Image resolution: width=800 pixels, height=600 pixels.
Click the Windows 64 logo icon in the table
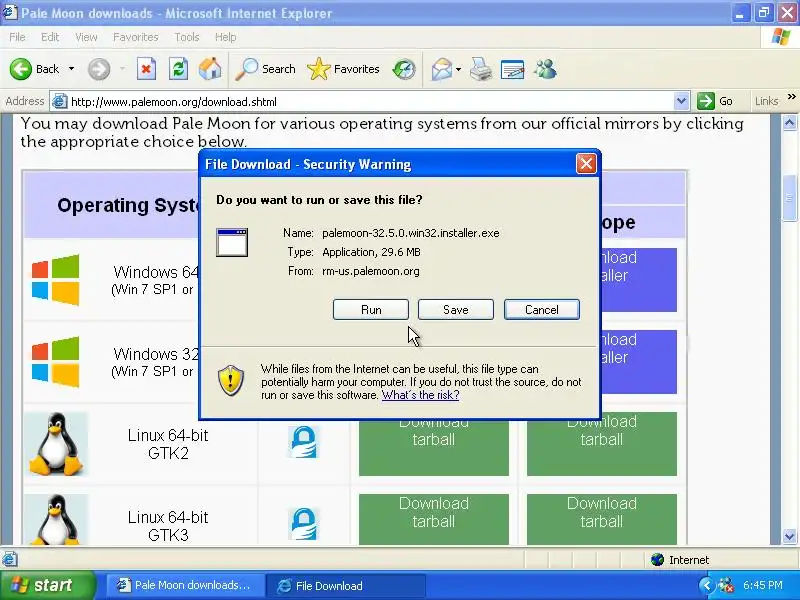click(x=56, y=280)
